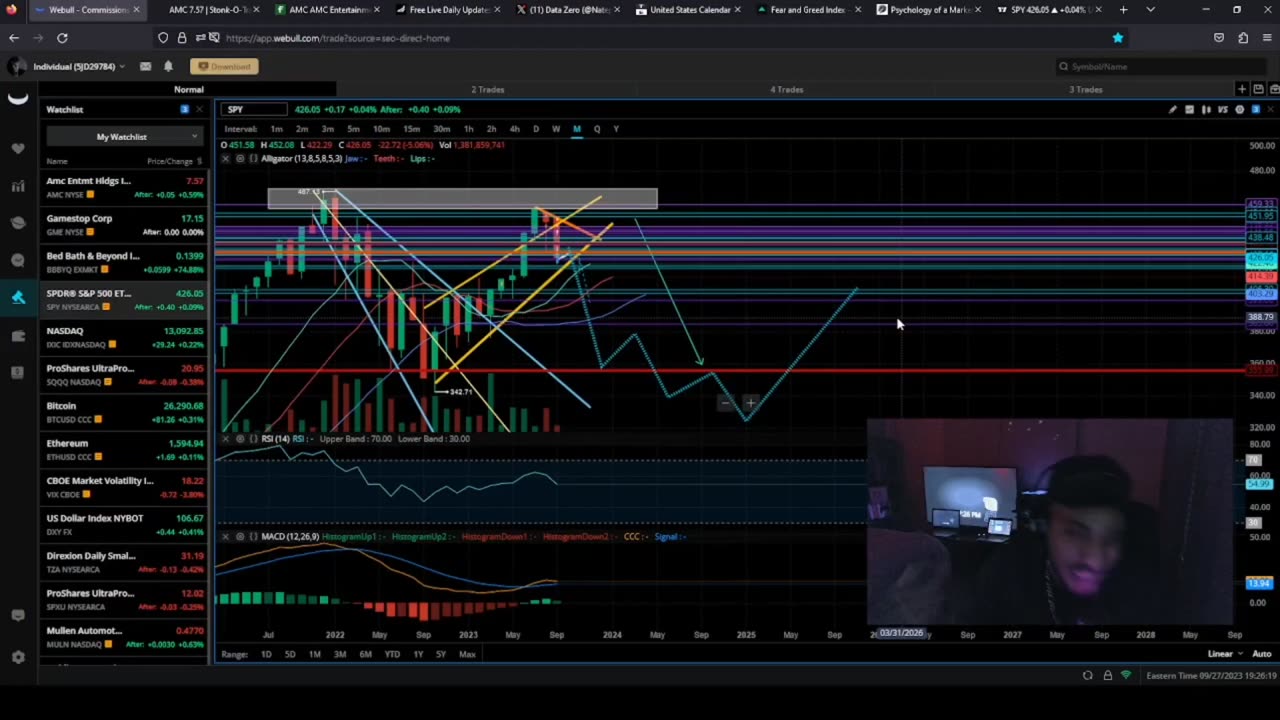1280x720 pixels.
Task: Toggle MACD indicator code brackets icon
Action: click(x=253, y=536)
